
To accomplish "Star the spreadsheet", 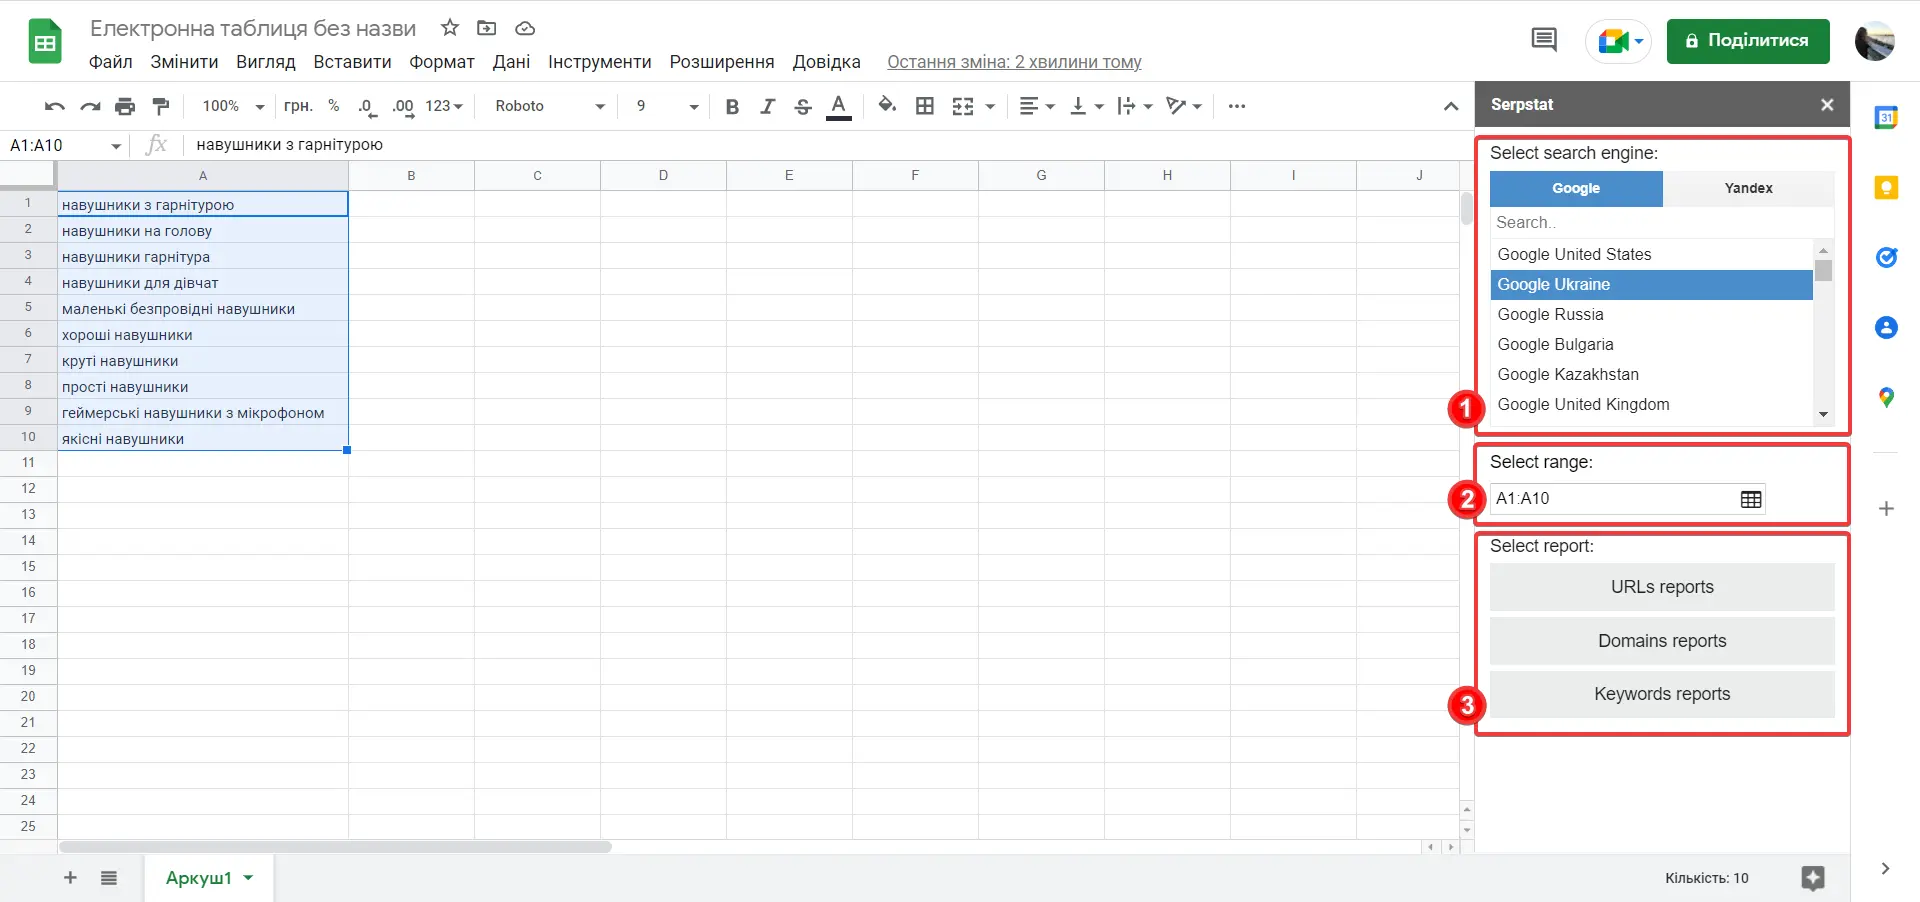I will point(450,28).
